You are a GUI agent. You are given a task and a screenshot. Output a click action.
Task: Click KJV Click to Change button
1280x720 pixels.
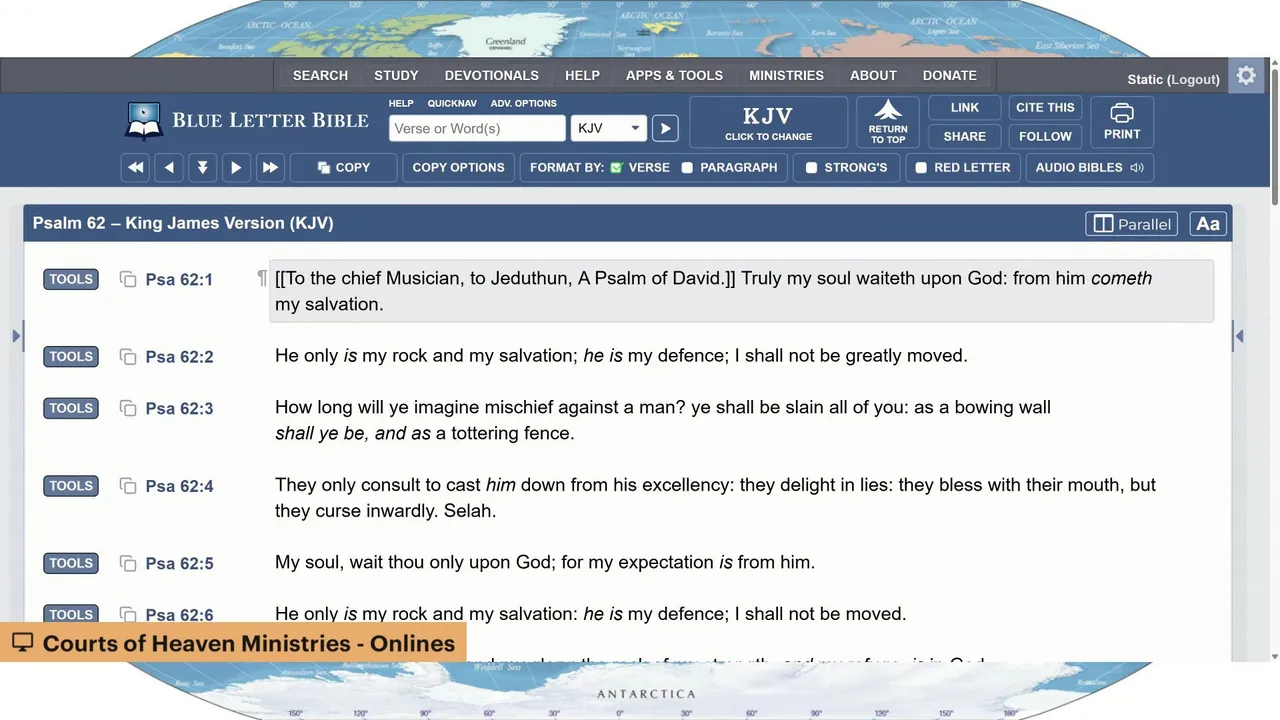tap(768, 122)
